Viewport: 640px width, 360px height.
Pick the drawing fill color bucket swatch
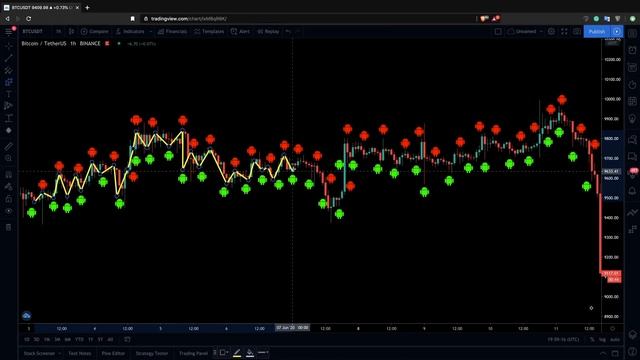[x=250, y=353]
